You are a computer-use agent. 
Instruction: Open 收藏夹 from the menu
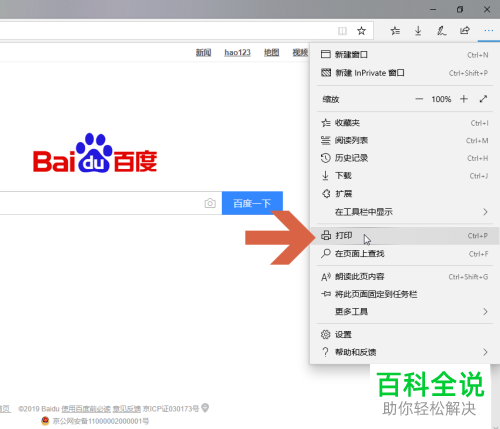pyautogui.click(x=404, y=123)
